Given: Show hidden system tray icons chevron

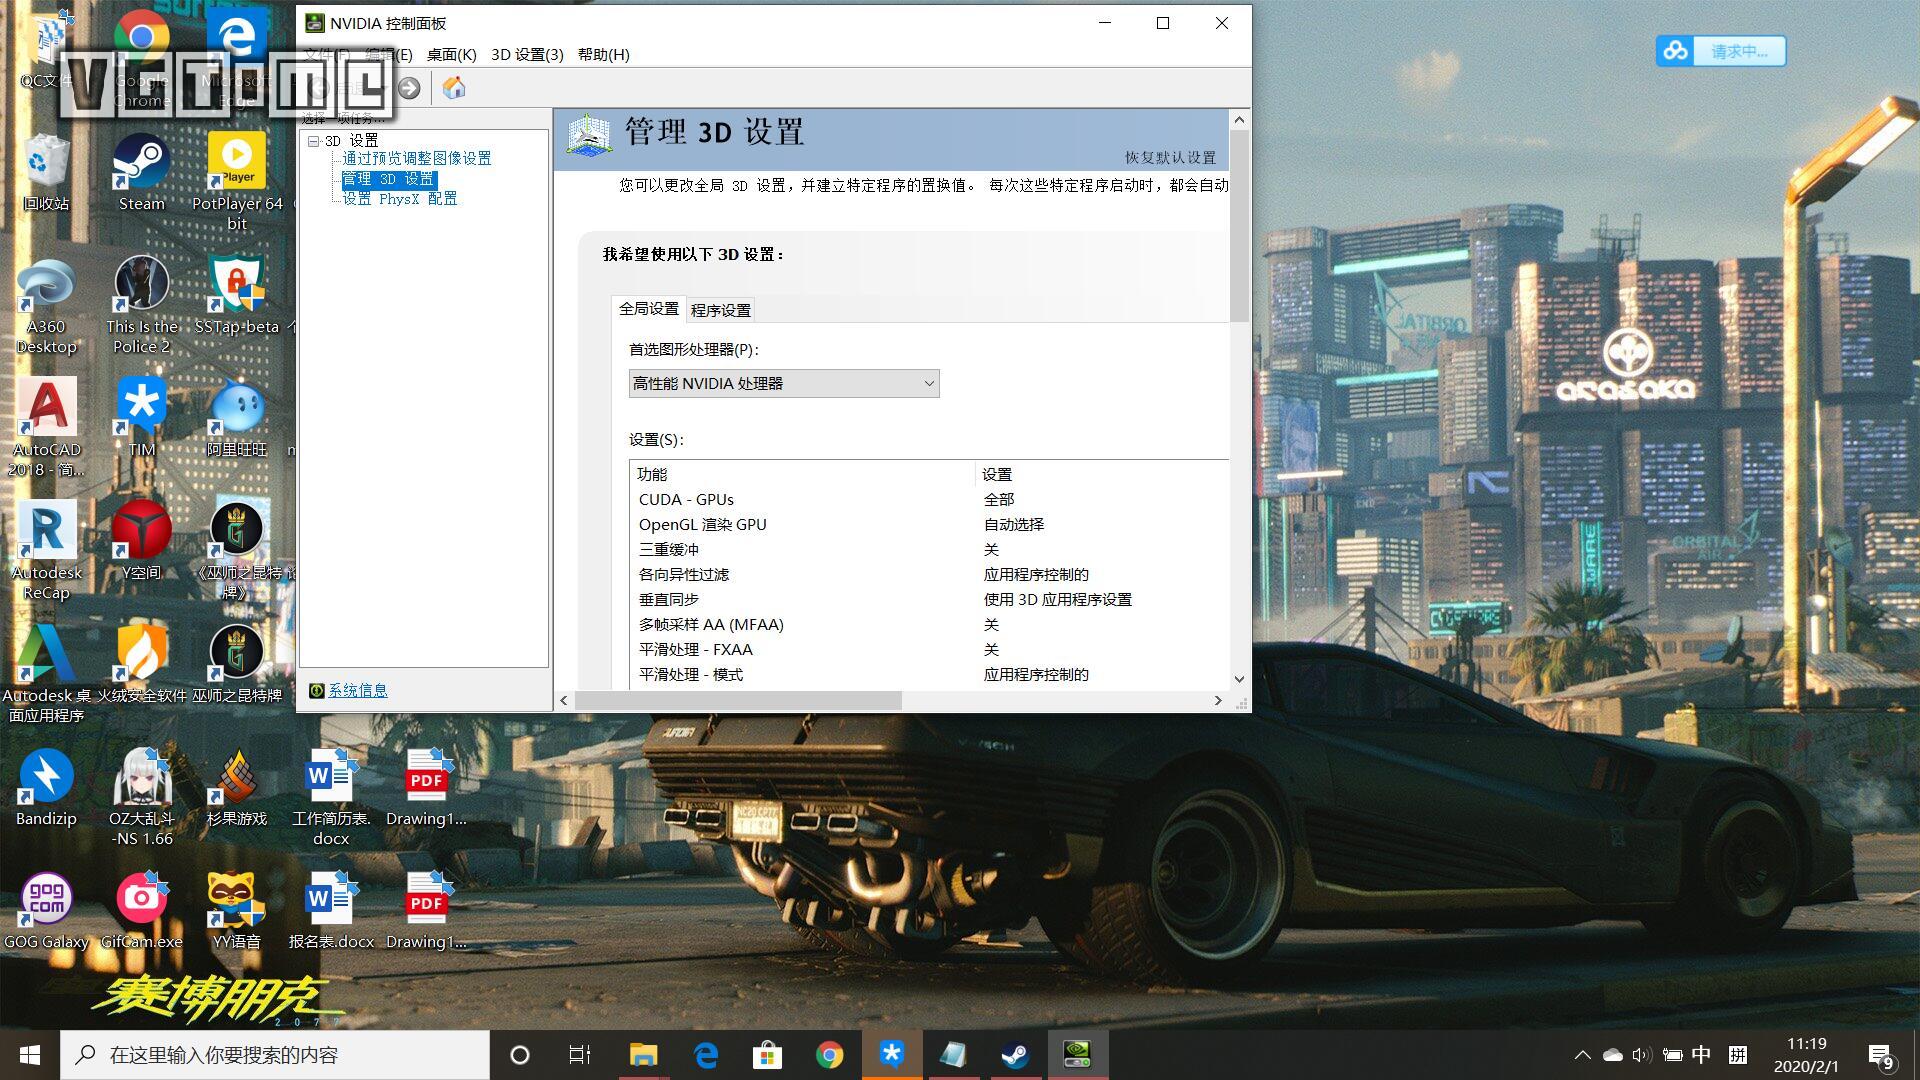Looking at the screenshot, I should (x=1582, y=1055).
